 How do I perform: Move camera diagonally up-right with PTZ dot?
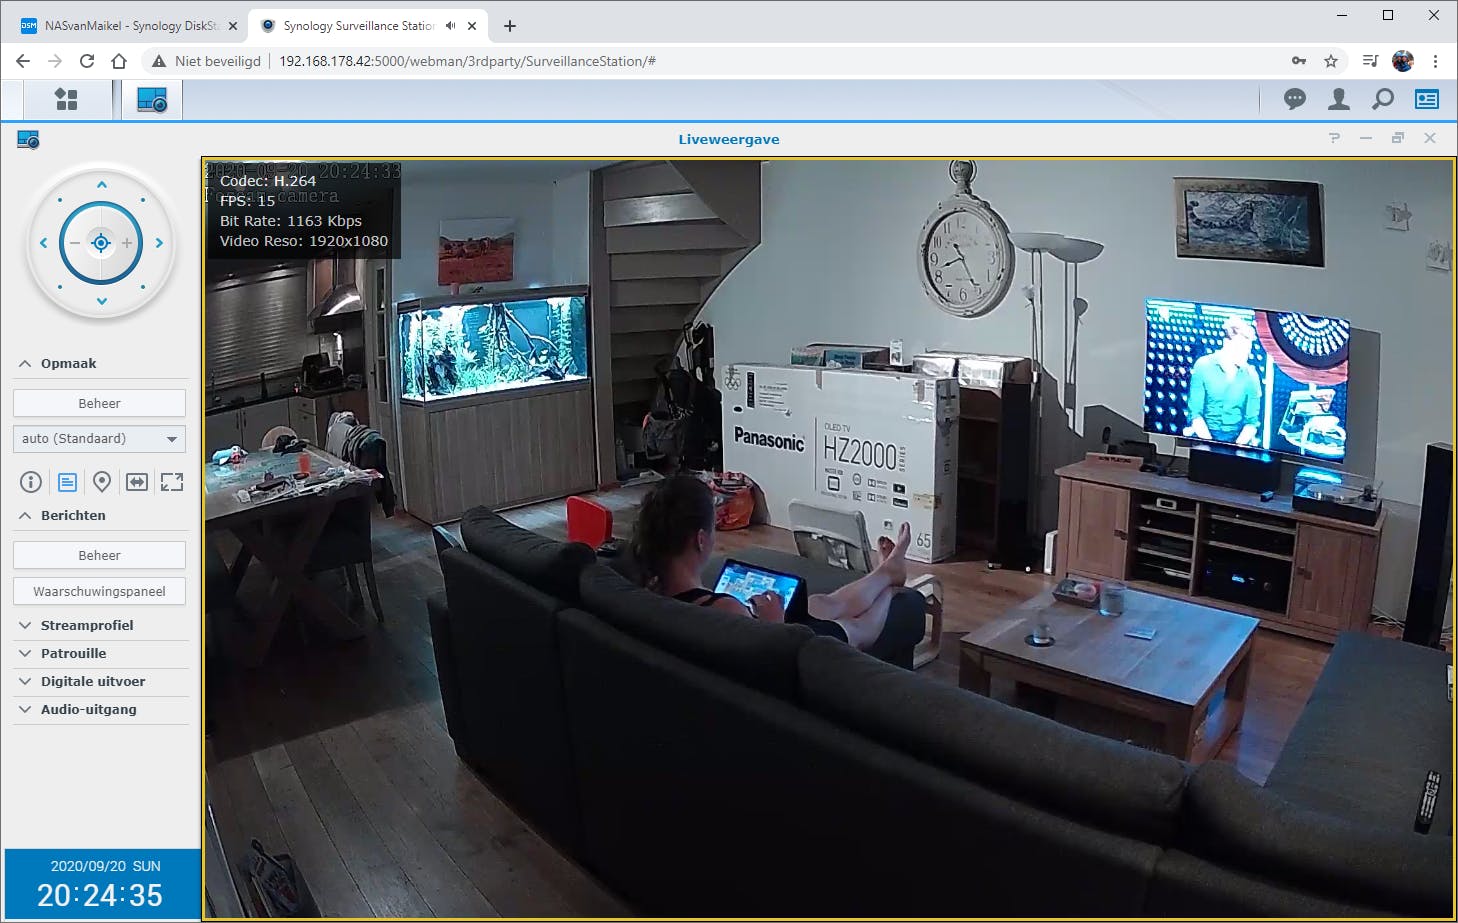tap(143, 200)
